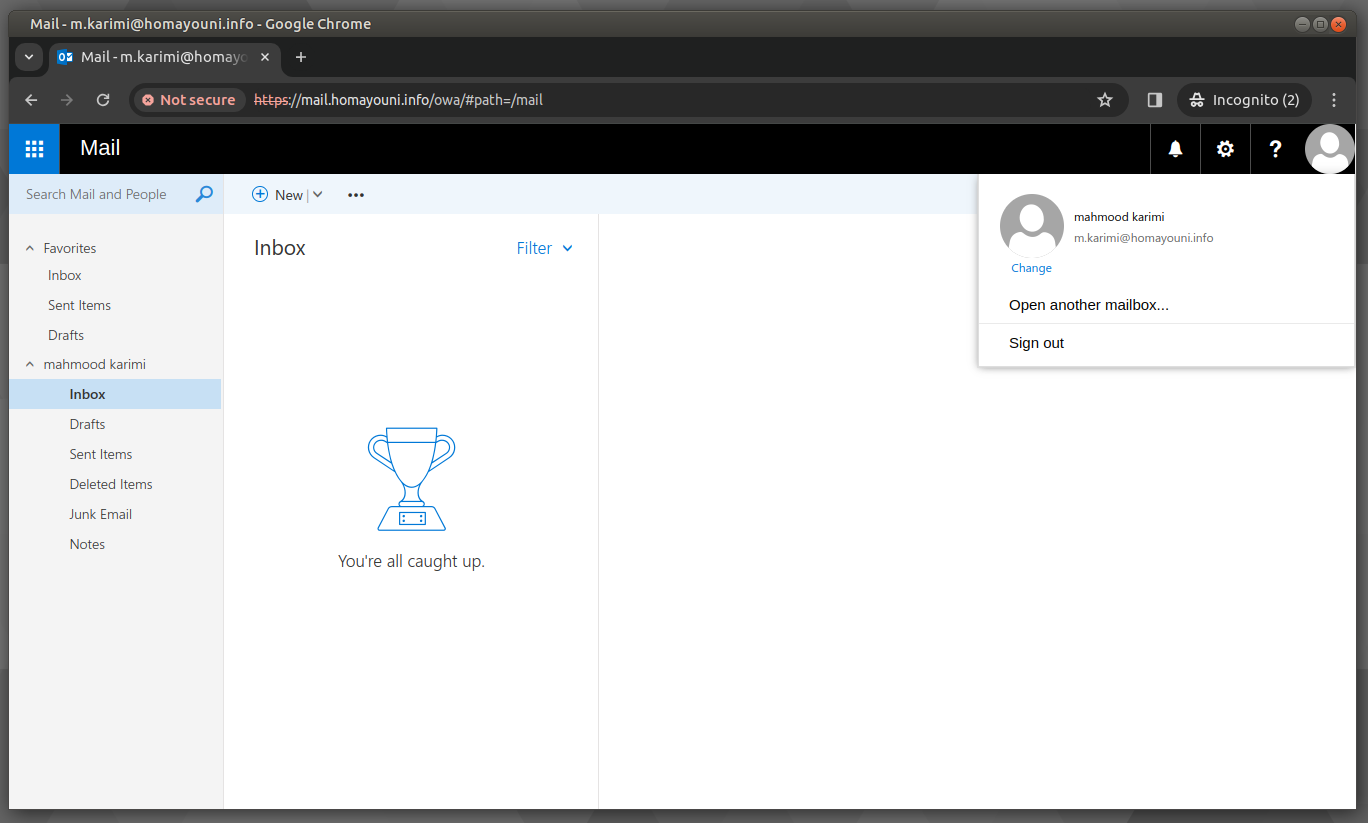The width and height of the screenshot is (1368, 823).
Task: Open the more actions ellipsis
Action: point(356,195)
